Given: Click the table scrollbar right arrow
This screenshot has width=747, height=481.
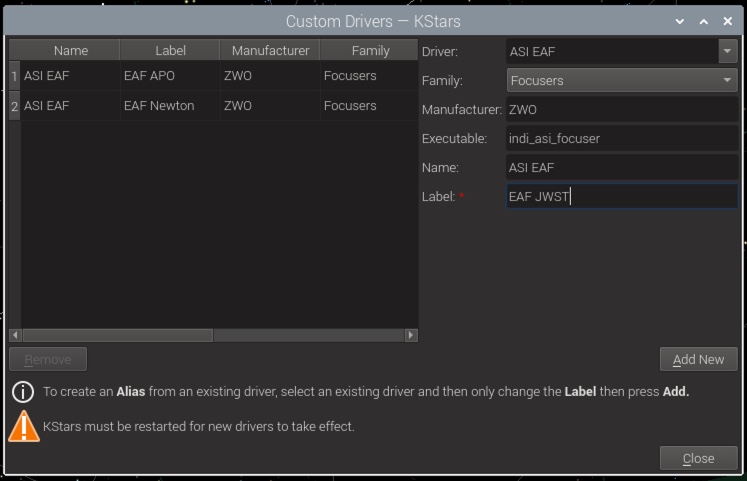Looking at the screenshot, I should (x=411, y=335).
